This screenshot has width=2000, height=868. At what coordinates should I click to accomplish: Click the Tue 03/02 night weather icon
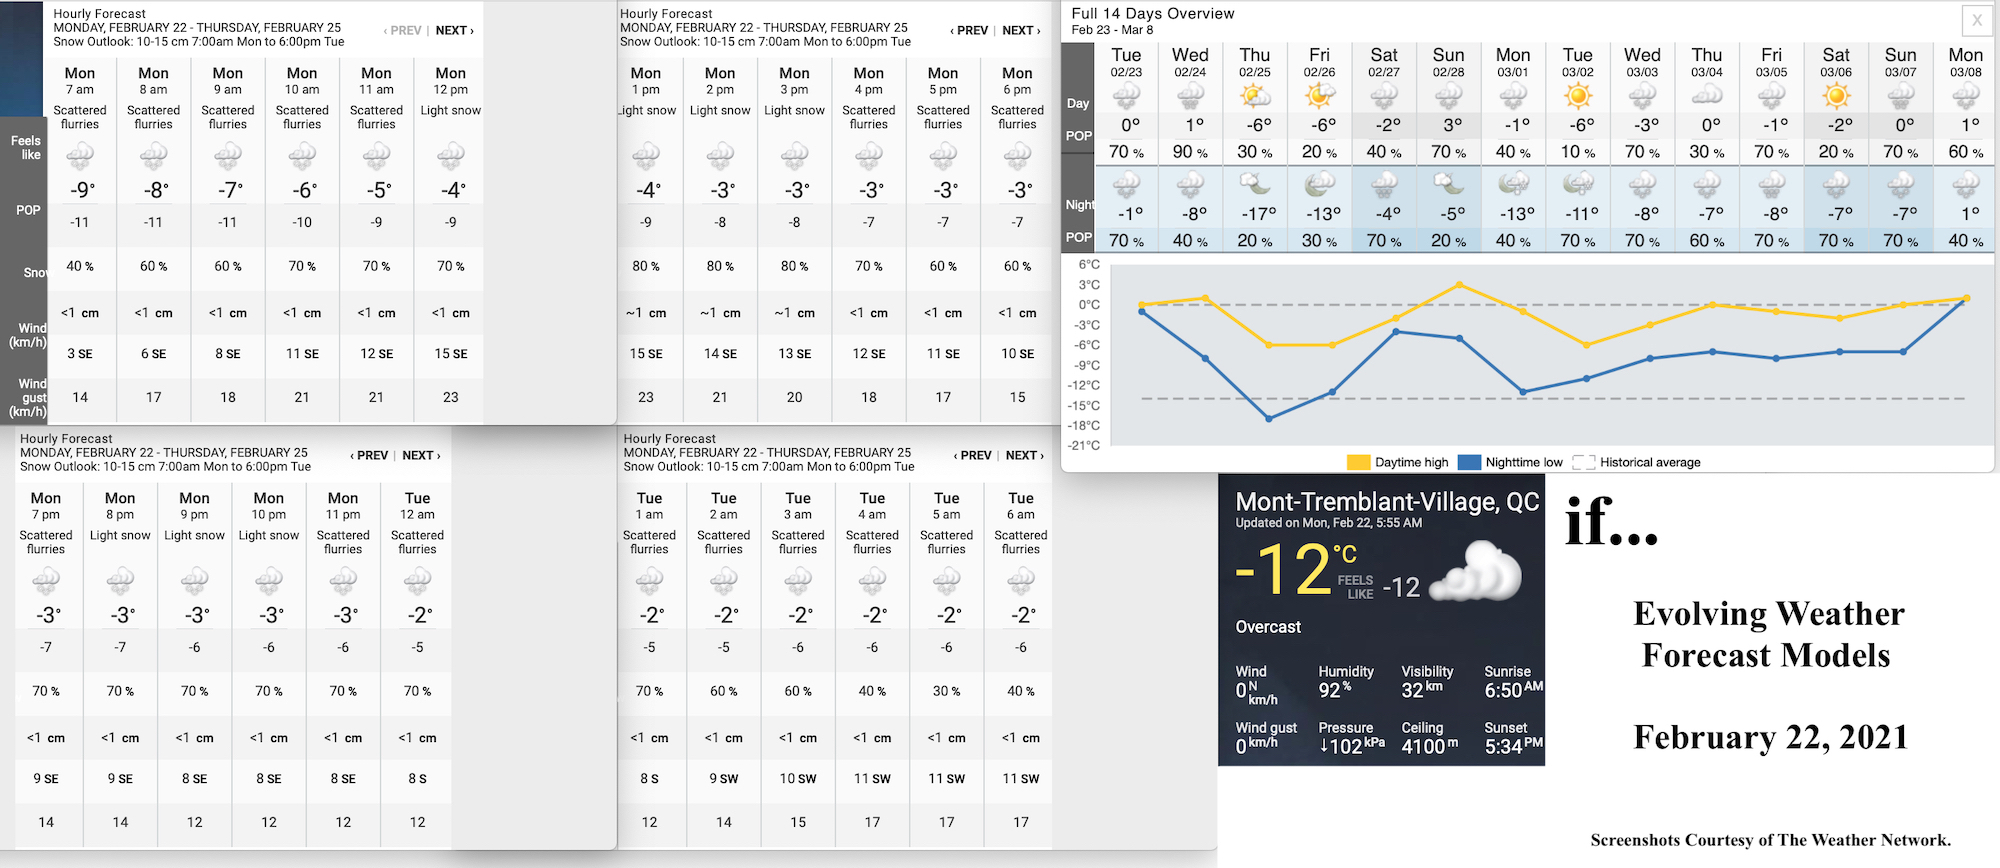(x=1578, y=185)
